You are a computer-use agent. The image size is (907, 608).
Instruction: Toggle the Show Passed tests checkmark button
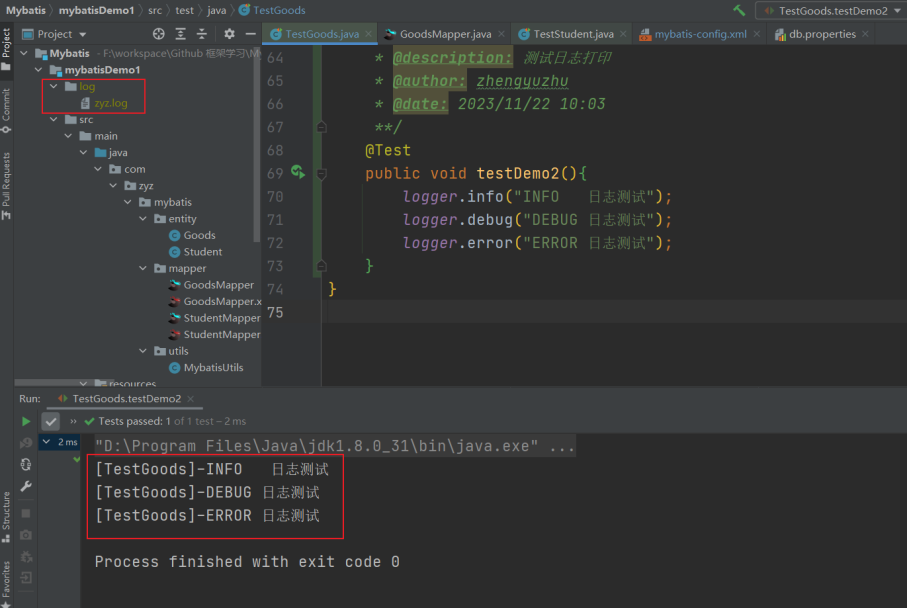[x=51, y=421]
